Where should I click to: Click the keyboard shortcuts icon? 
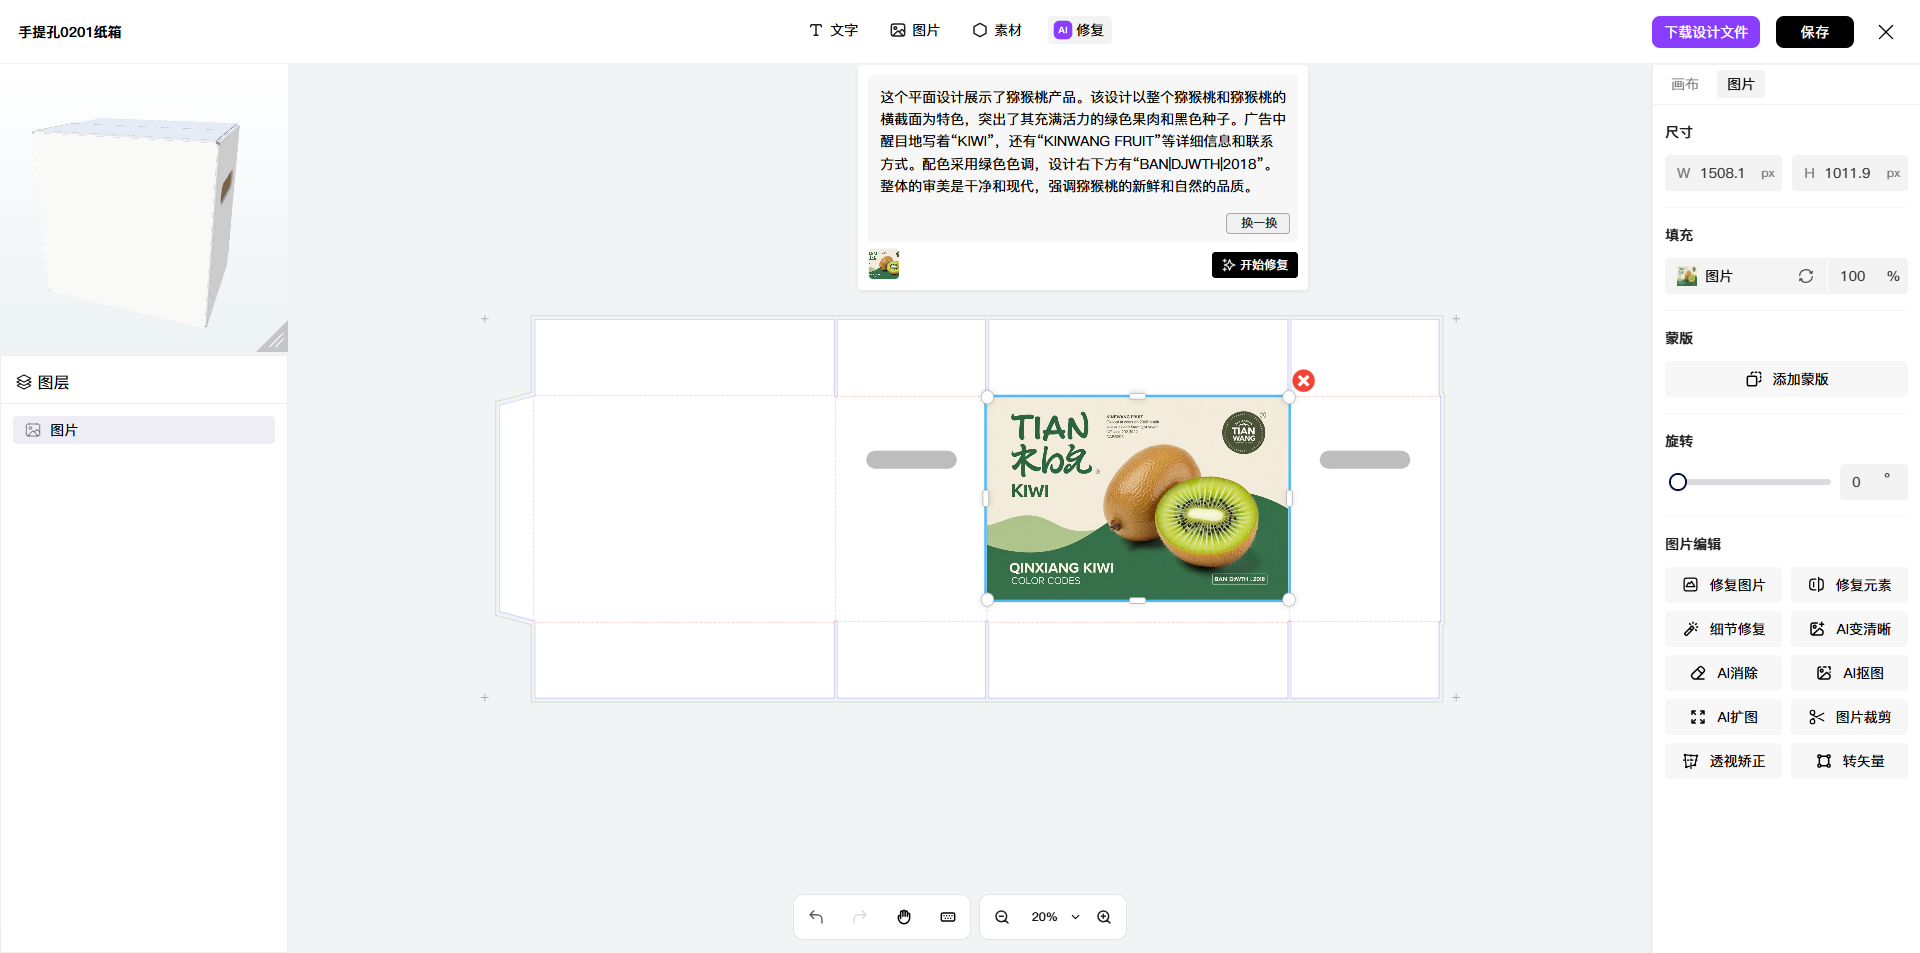[948, 917]
